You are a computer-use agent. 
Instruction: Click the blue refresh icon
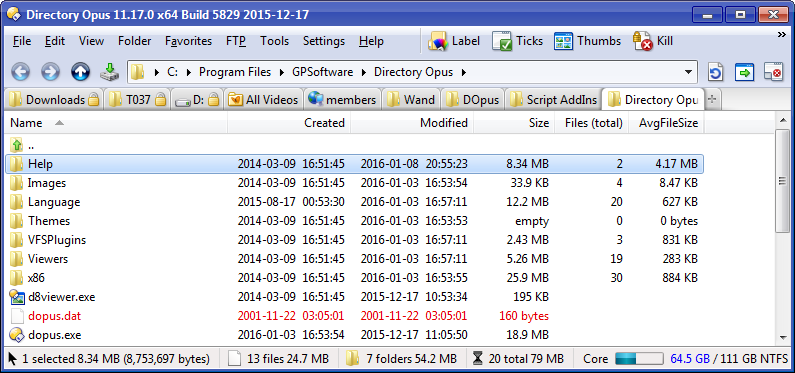pyautogui.click(x=715, y=72)
